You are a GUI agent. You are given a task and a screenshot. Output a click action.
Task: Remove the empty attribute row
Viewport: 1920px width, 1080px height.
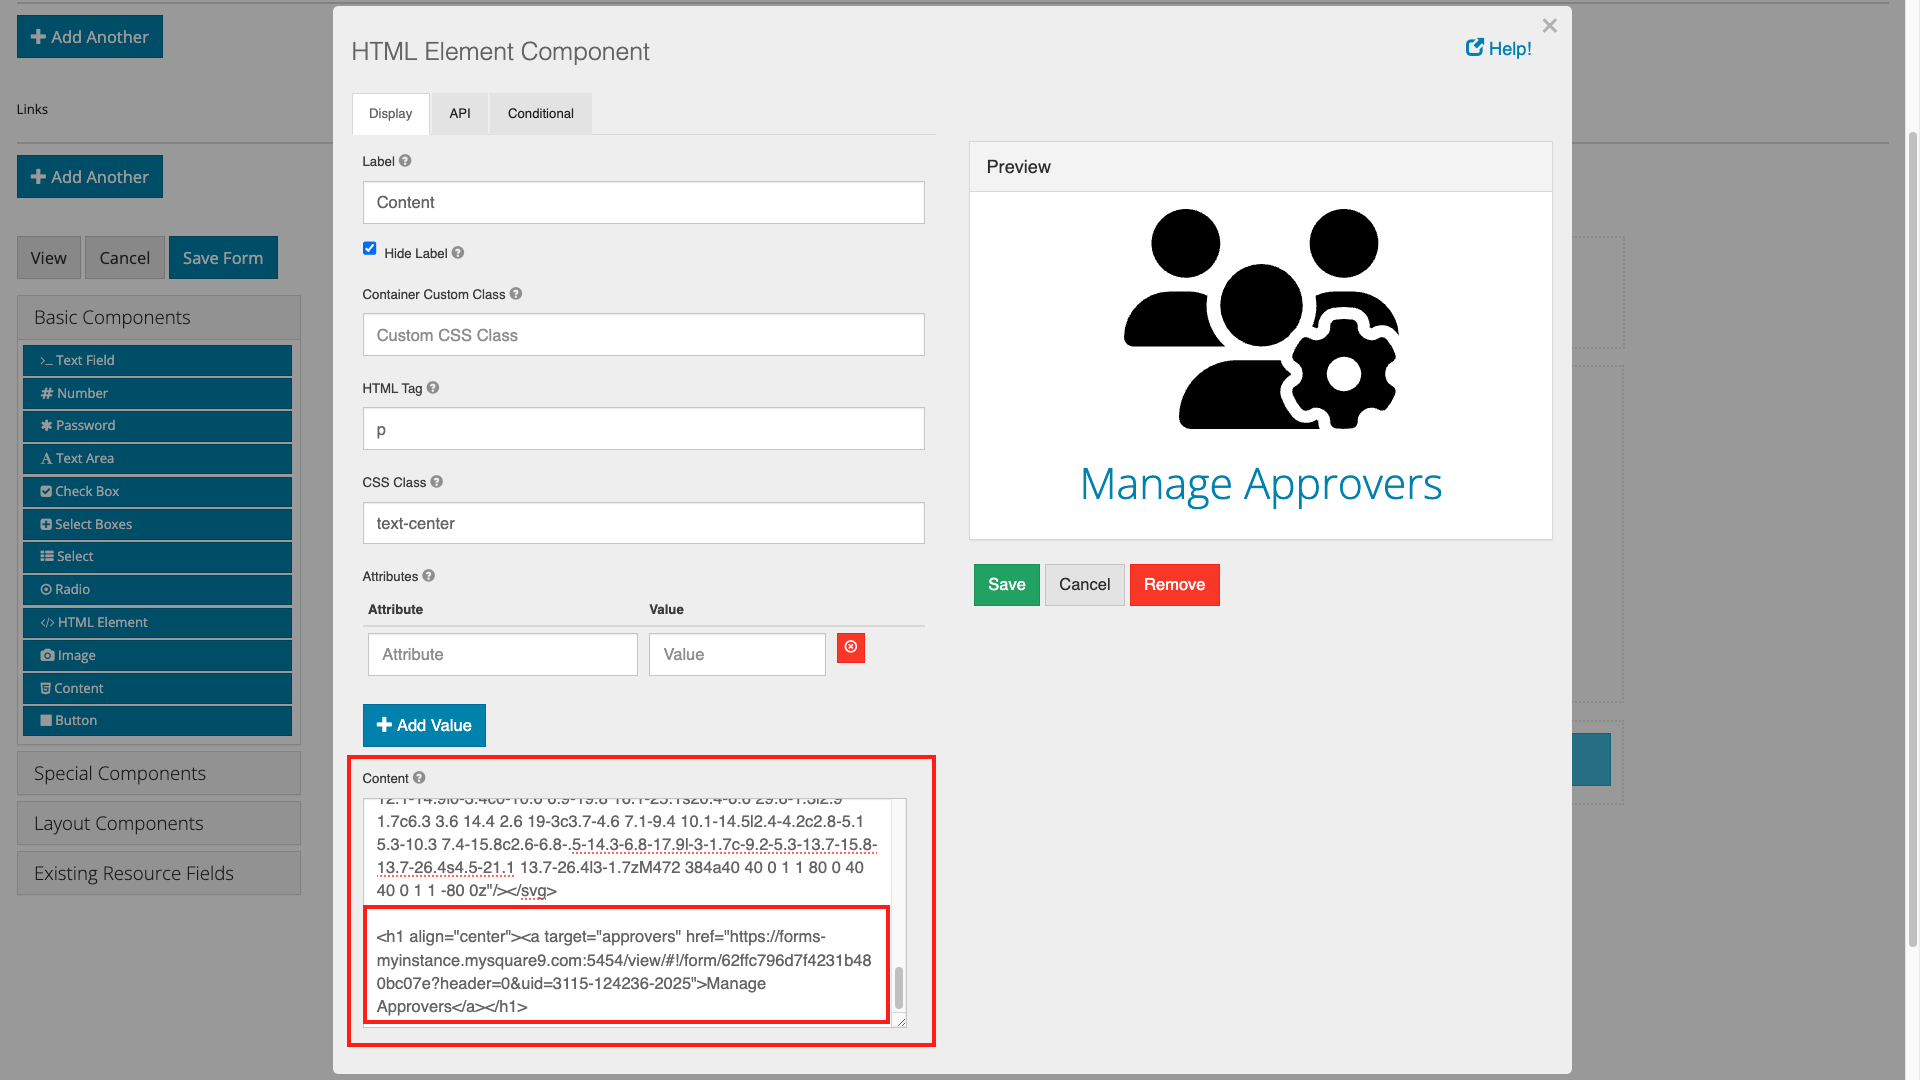(850, 648)
